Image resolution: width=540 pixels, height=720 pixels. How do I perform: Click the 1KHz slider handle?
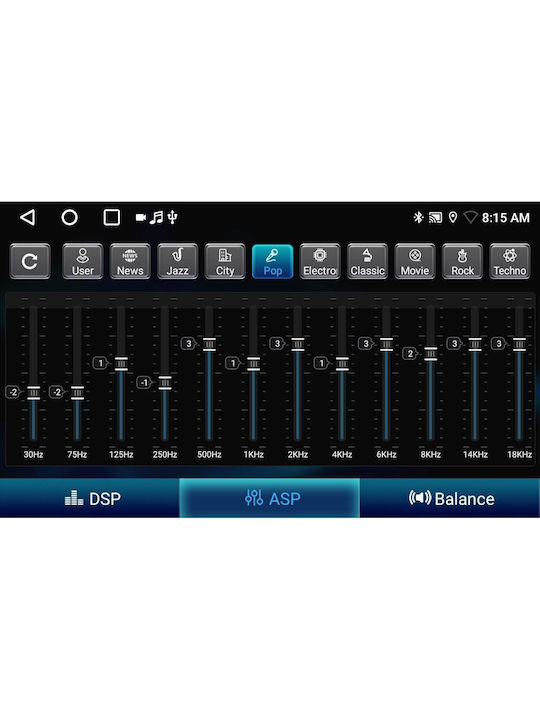coord(253,364)
